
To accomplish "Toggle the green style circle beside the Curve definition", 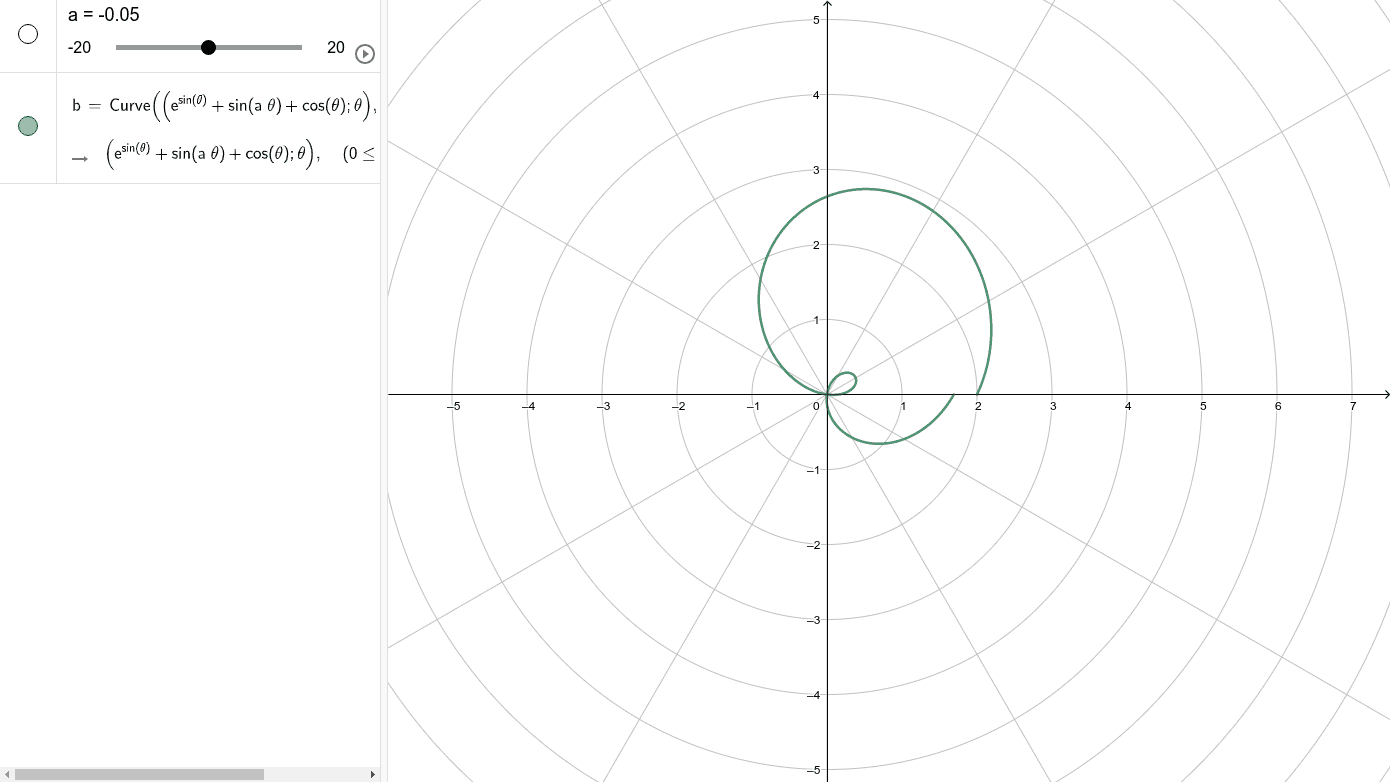I will 28,125.
